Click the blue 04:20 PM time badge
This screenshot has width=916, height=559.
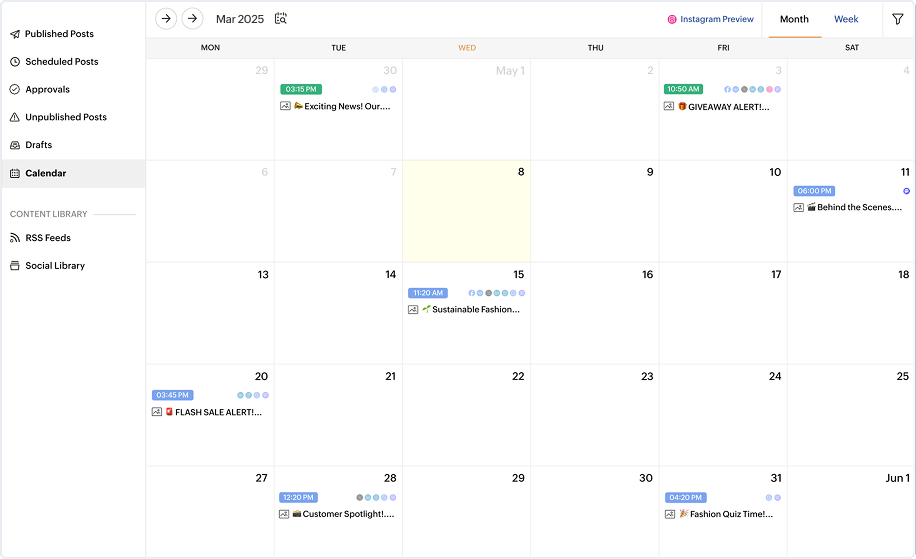(686, 498)
